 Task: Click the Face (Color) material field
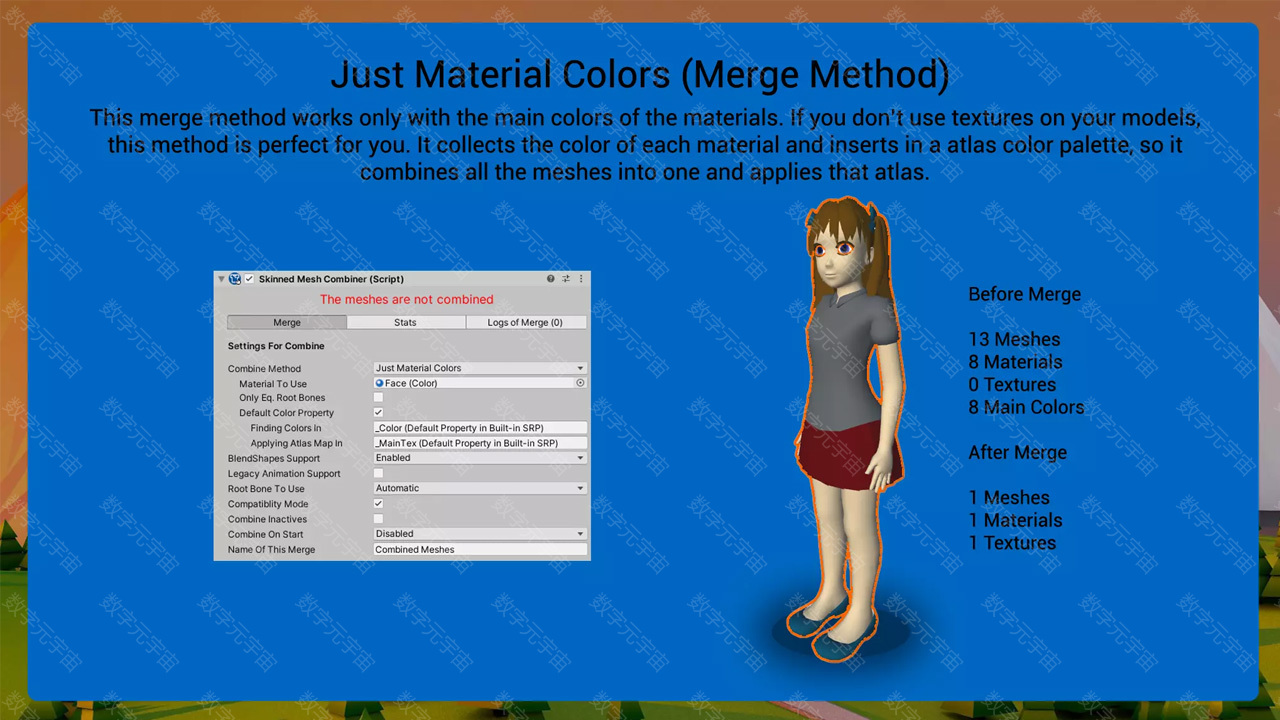pyautogui.click(x=474, y=383)
